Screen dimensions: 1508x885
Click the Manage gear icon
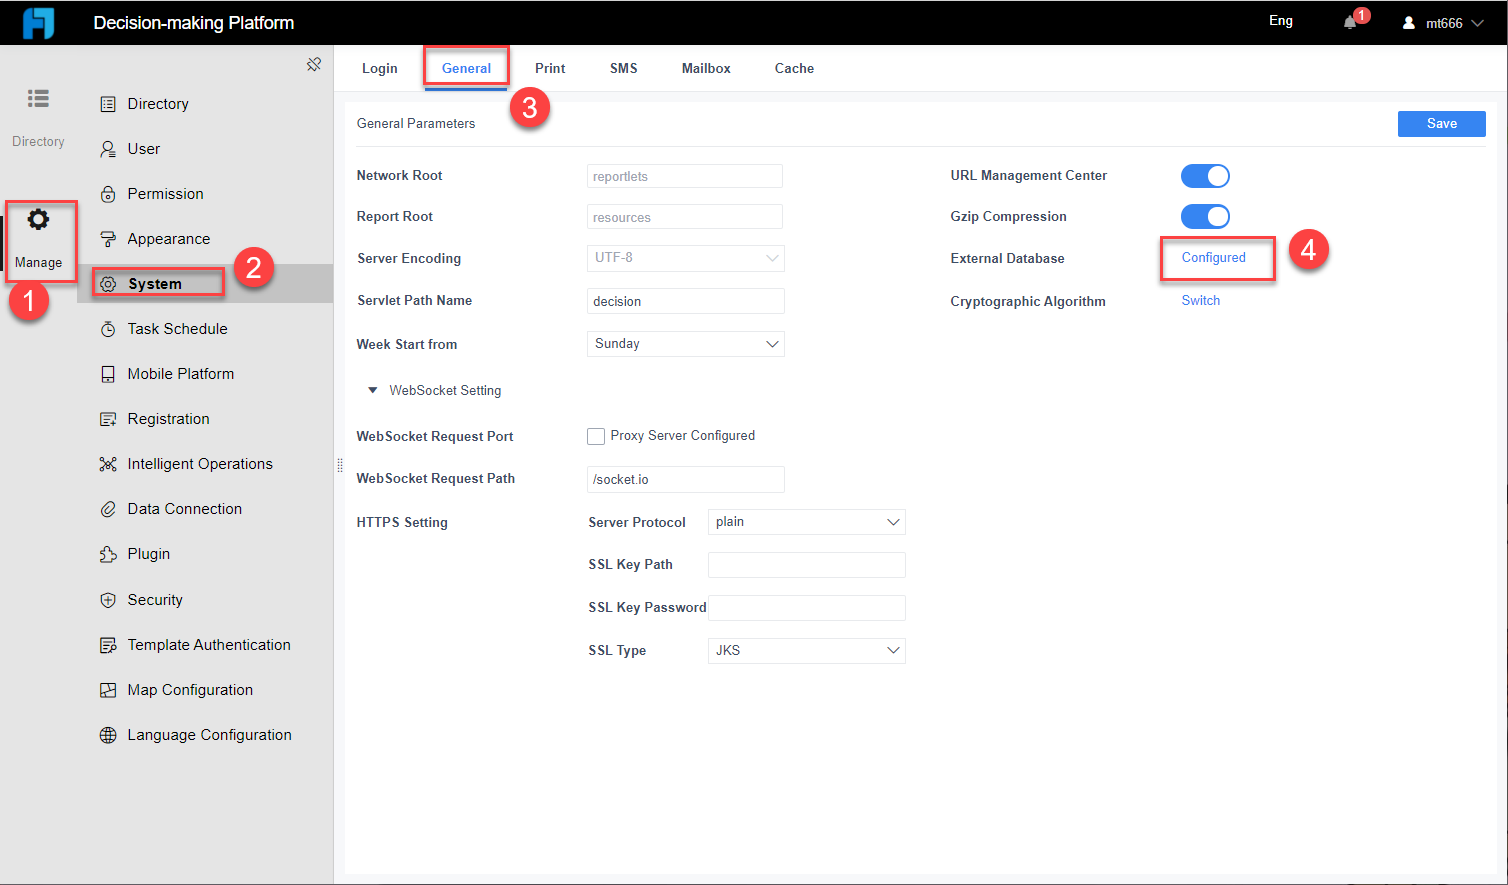[x=38, y=218]
